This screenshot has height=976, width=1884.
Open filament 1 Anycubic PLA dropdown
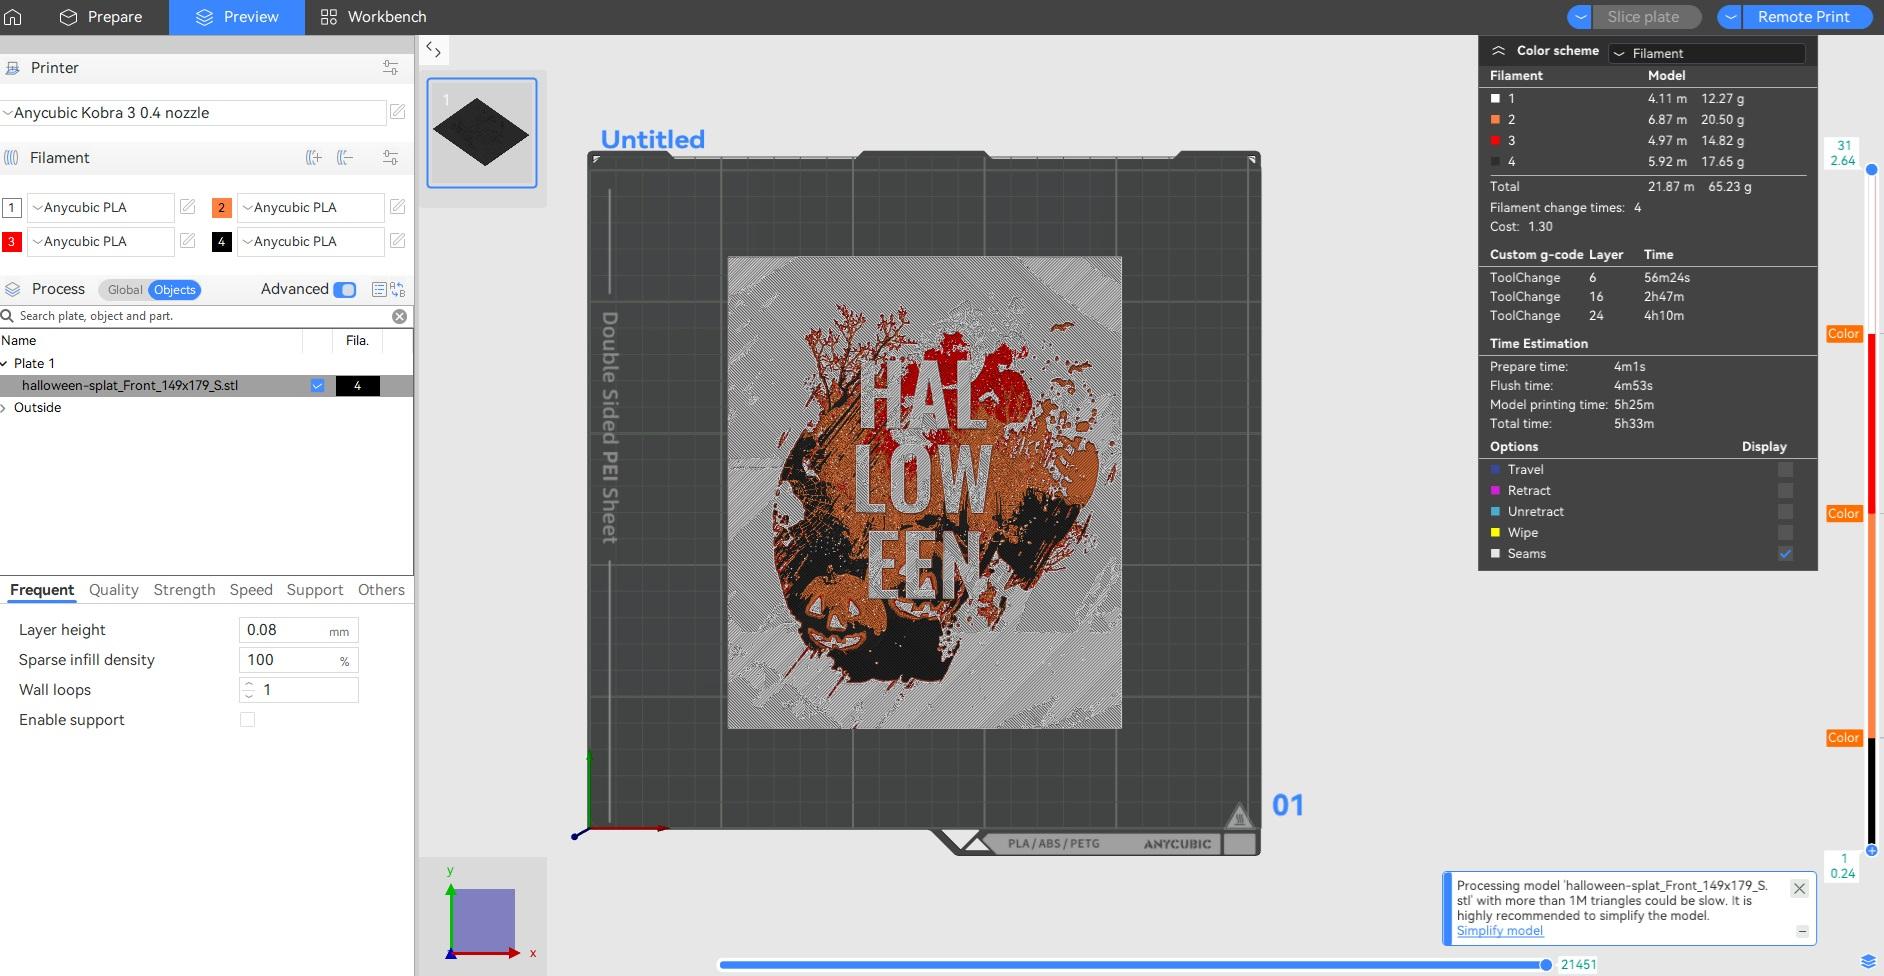point(100,207)
